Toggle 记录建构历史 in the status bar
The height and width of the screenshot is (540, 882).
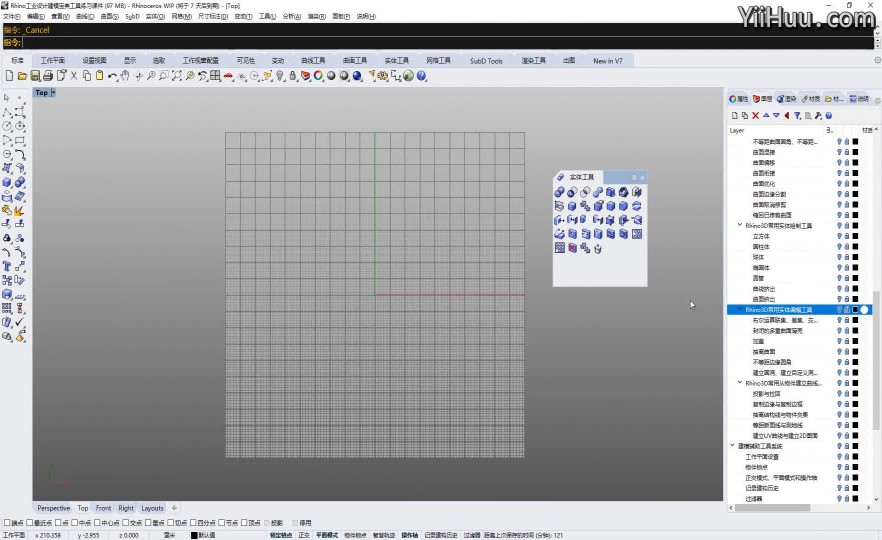(440, 535)
